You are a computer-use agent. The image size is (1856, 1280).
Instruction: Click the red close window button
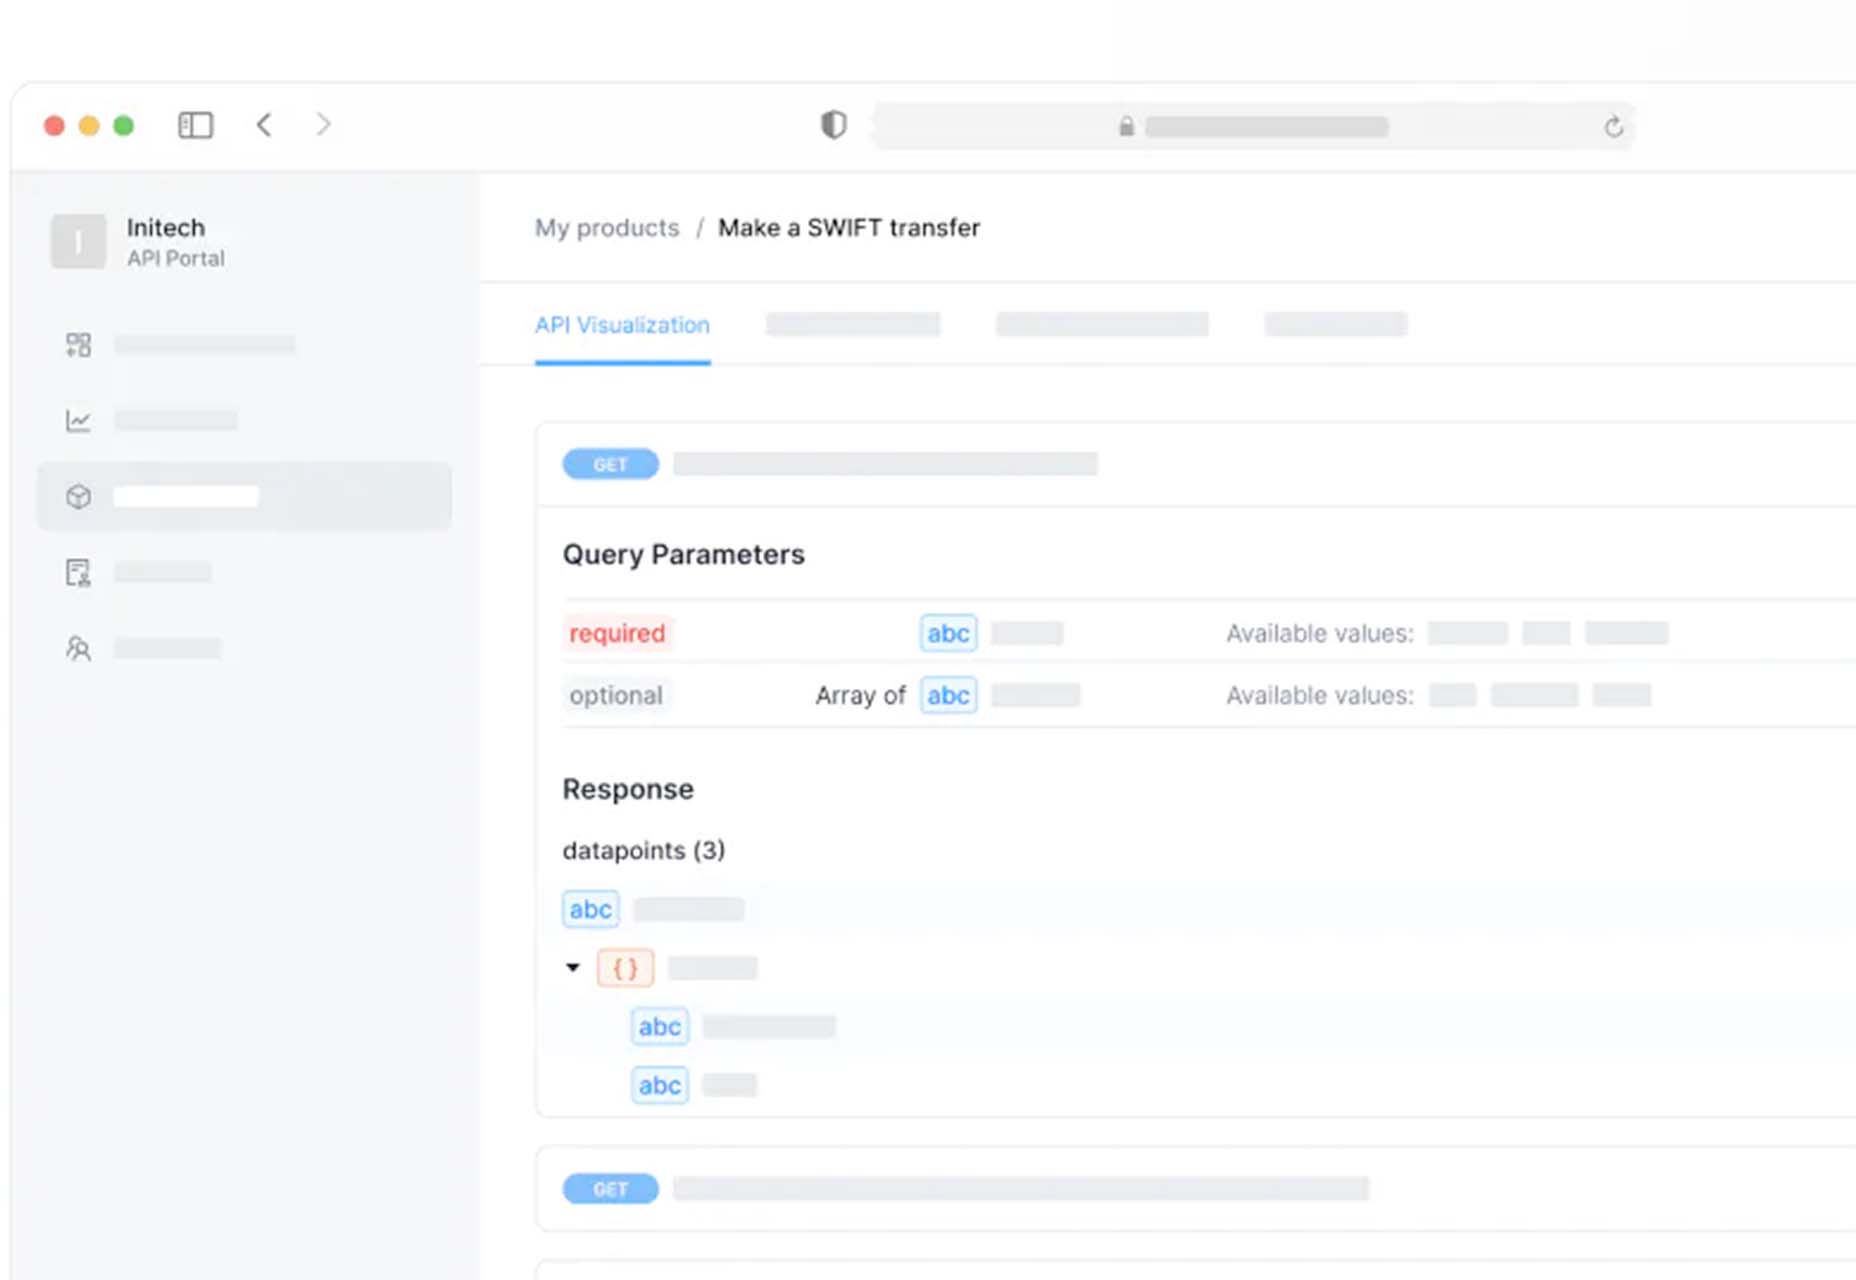tap(55, 125)
